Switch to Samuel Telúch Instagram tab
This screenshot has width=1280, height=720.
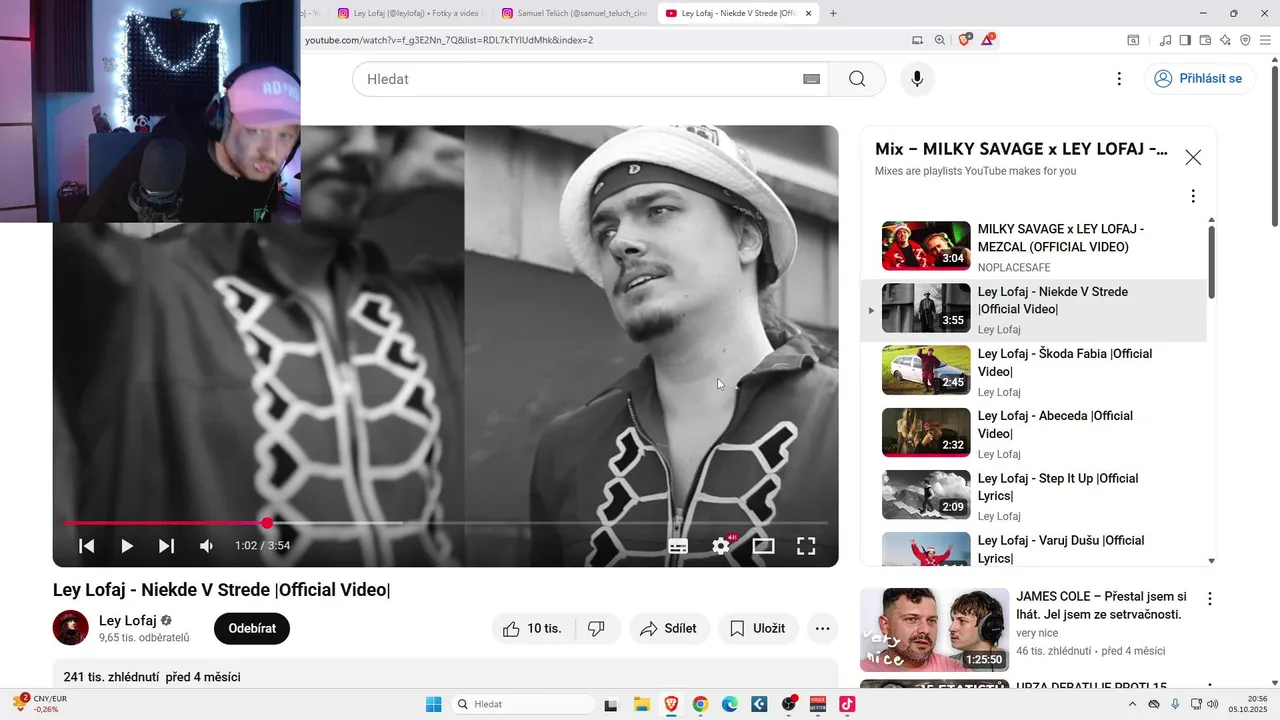(575, 13)
